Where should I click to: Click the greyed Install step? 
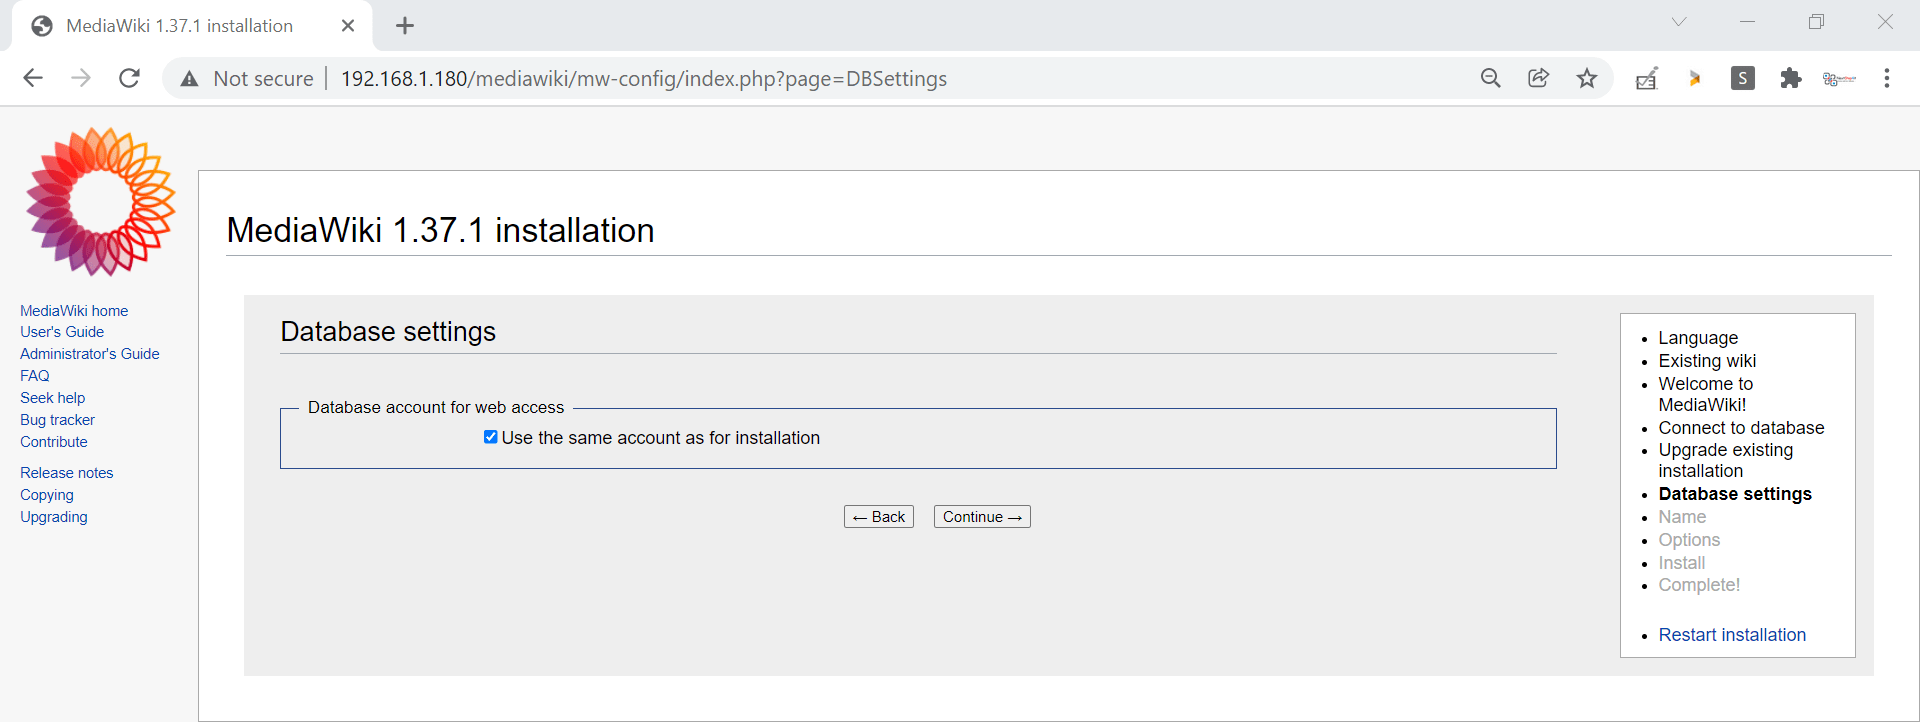(x=1682, y=563)
